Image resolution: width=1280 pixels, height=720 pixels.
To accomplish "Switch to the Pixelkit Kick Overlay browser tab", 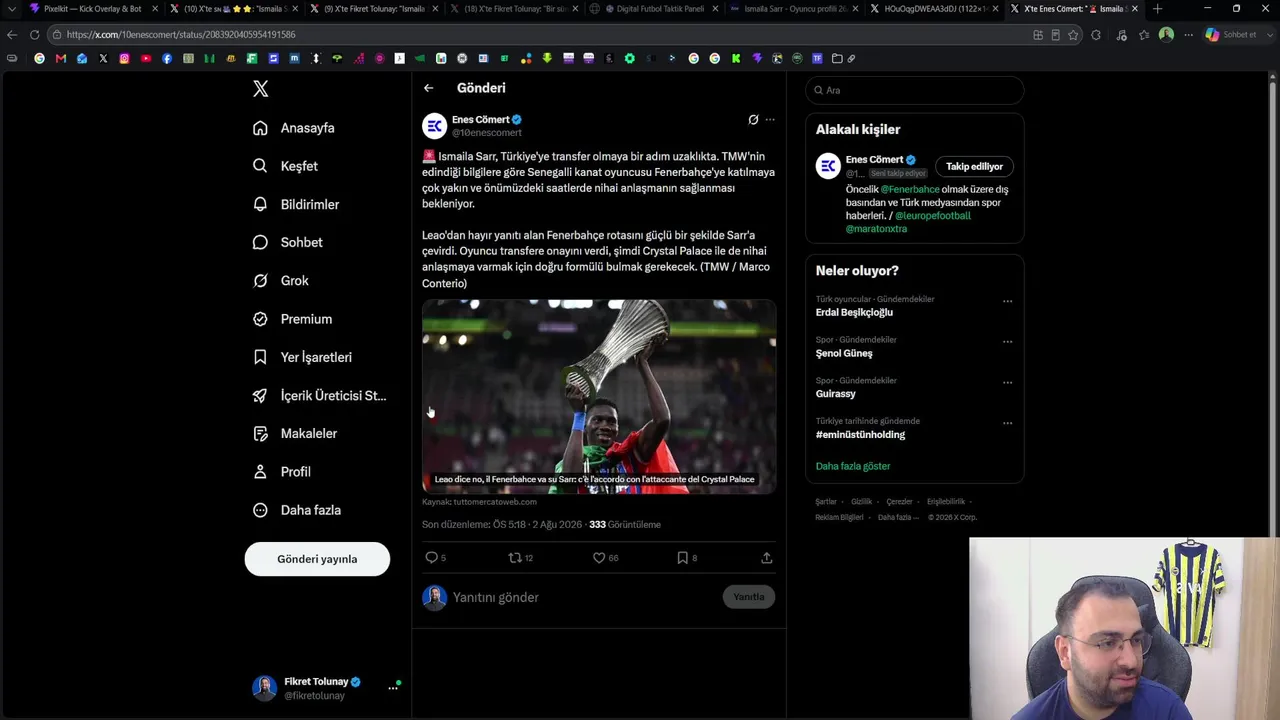I will tap(93, 9).
